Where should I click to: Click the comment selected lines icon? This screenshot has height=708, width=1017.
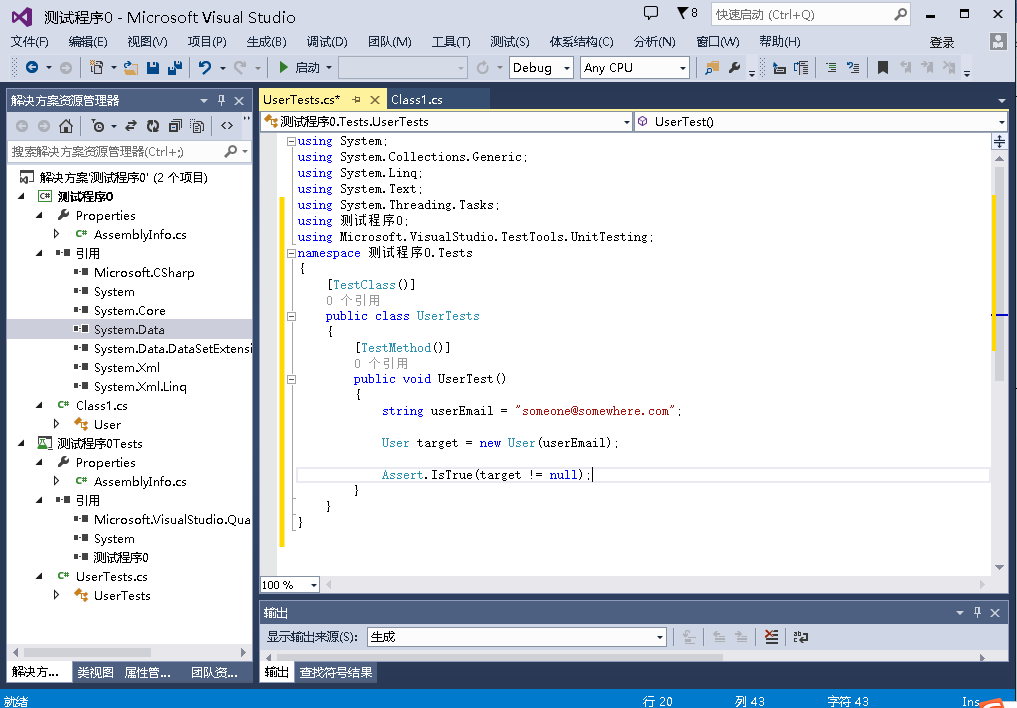[831, 67]
